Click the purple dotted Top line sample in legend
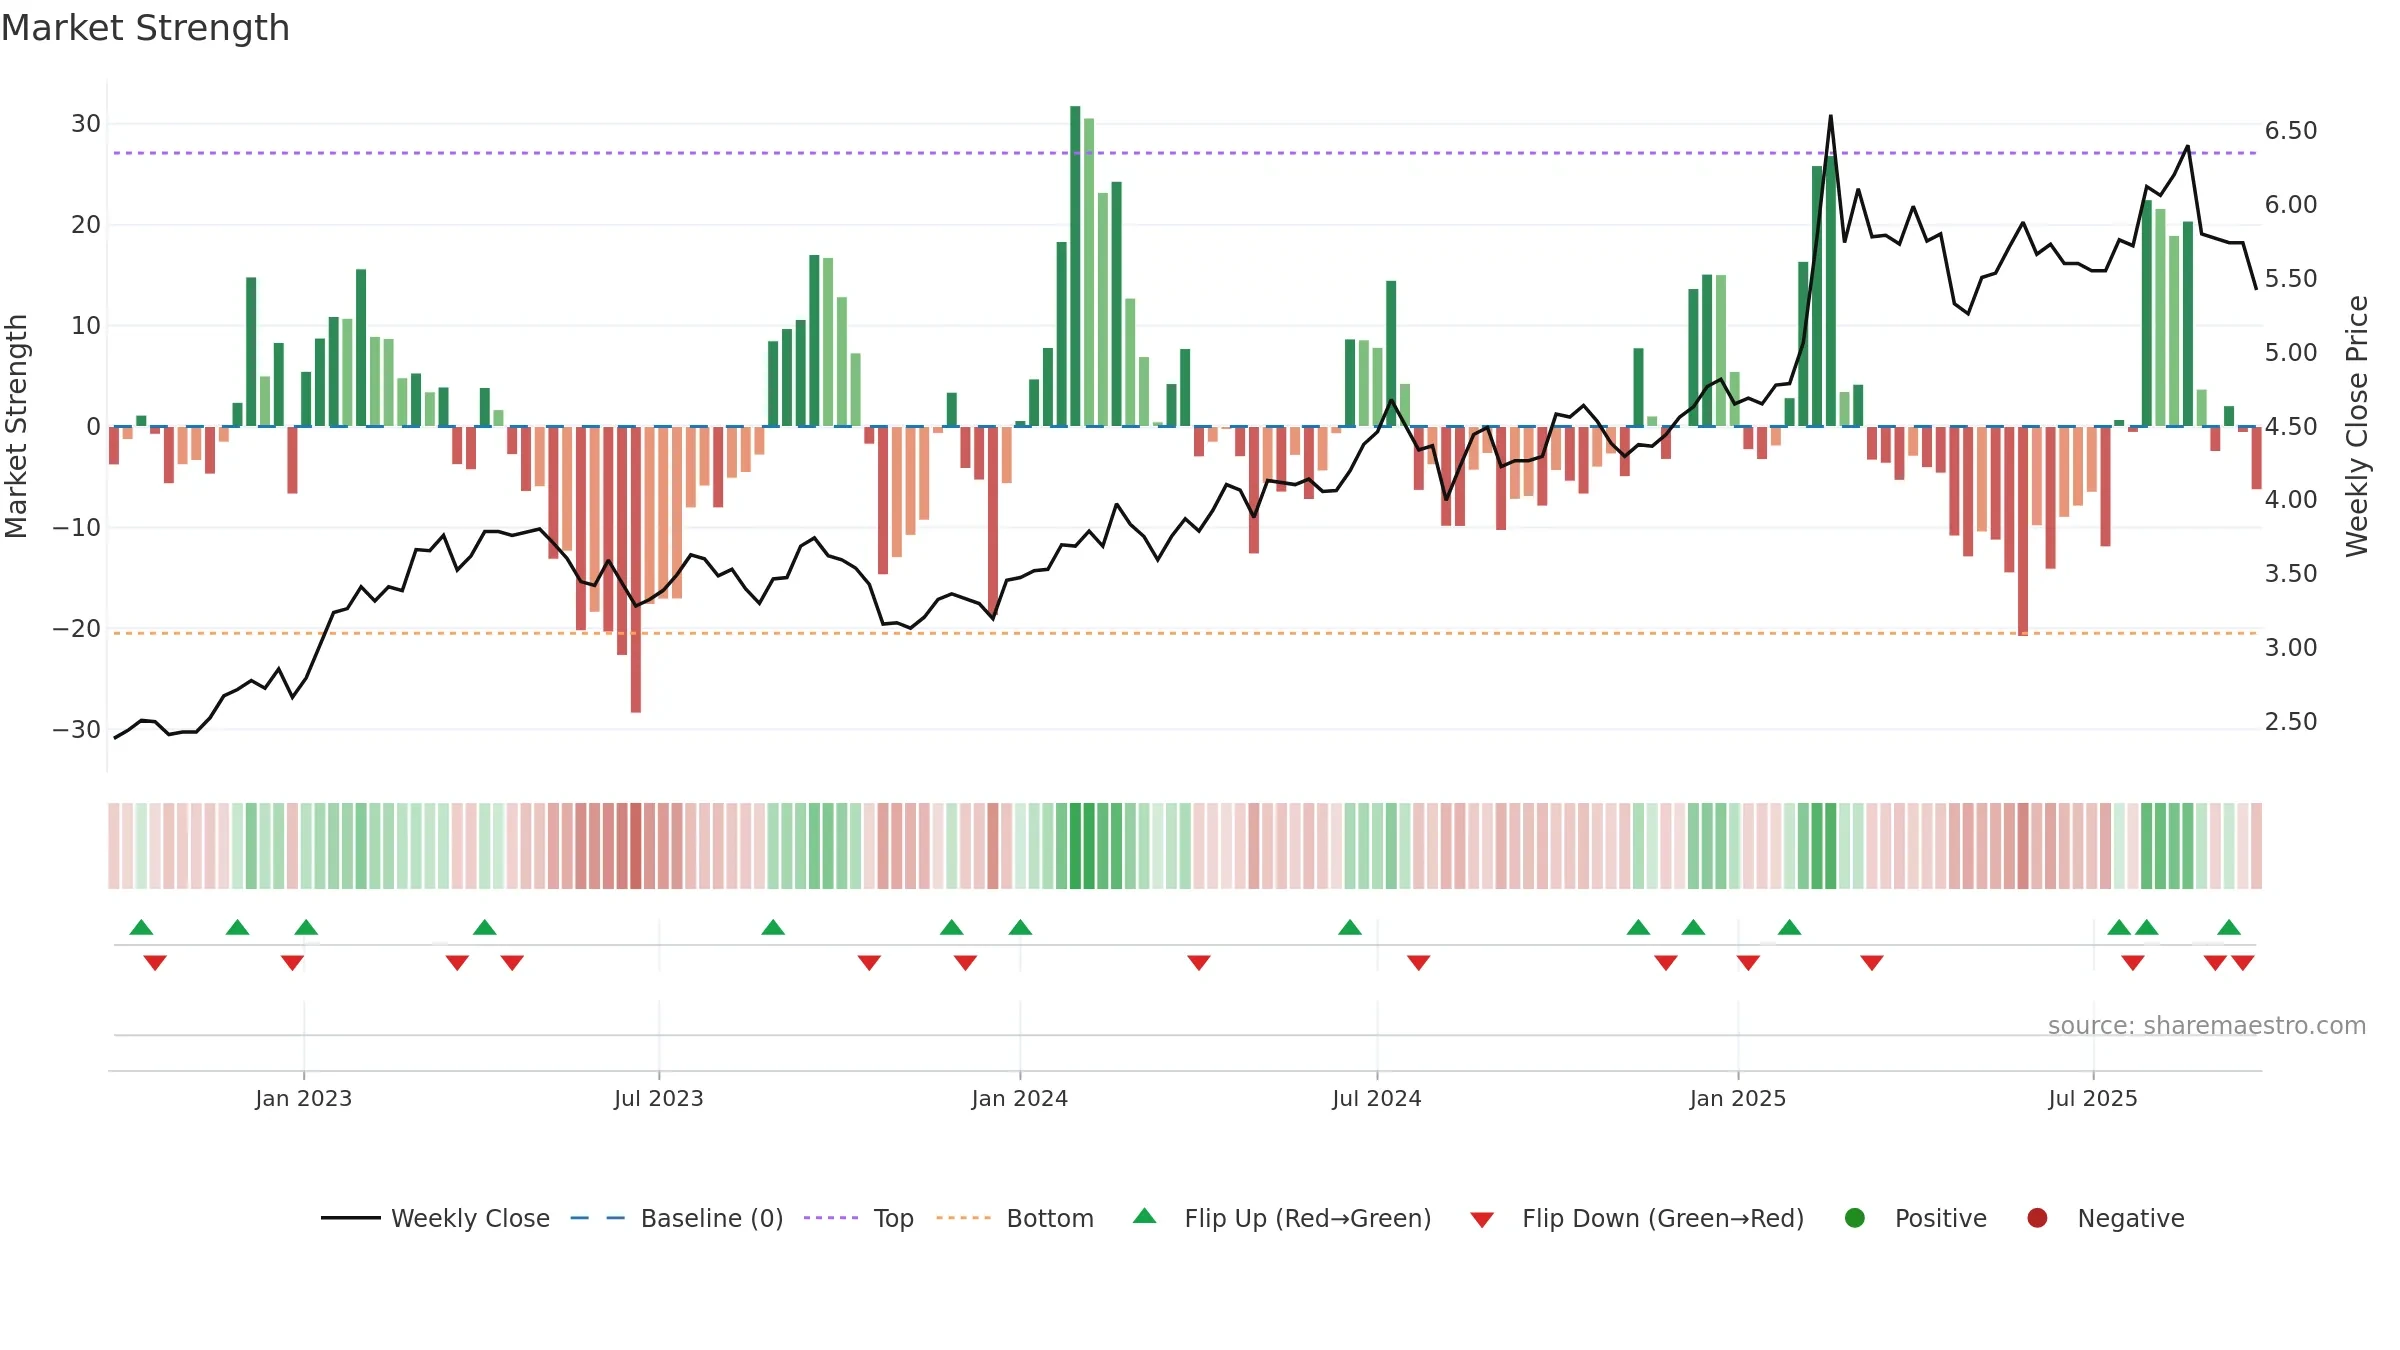 click(831, 1218)
